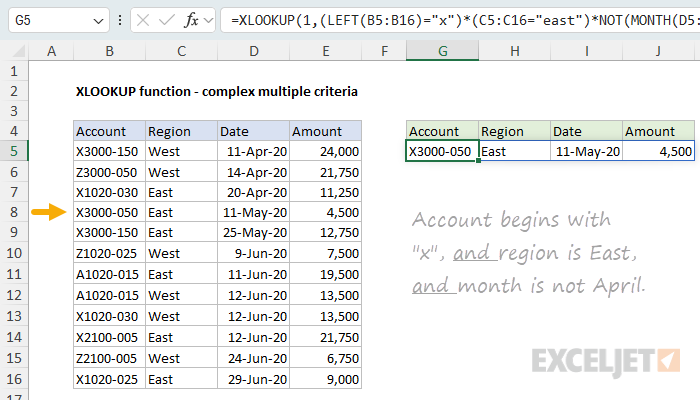Click cell B8 'X3000-050'
Screen dimensions: 700x400
point(109,212)
